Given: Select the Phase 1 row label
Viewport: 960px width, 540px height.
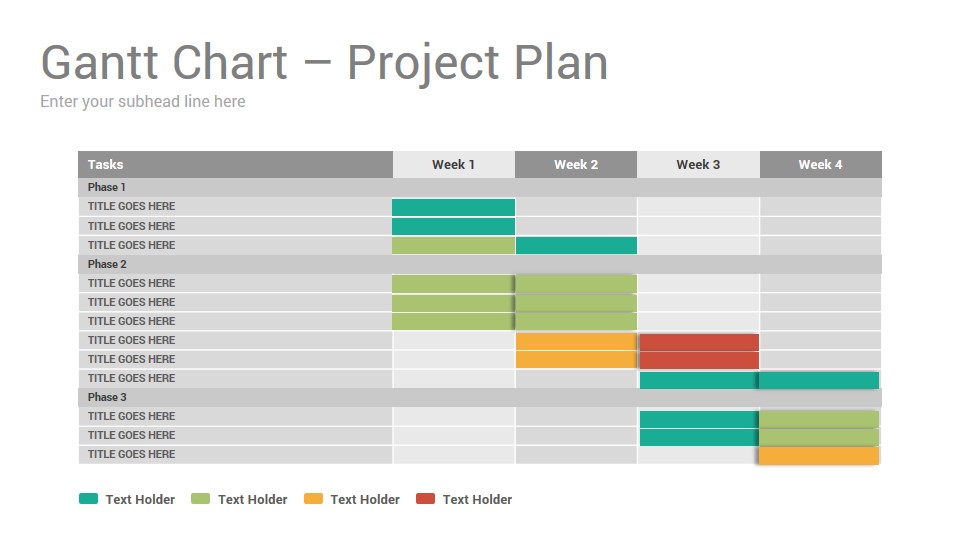Looking at the screenshot, I should coord(107,187).
